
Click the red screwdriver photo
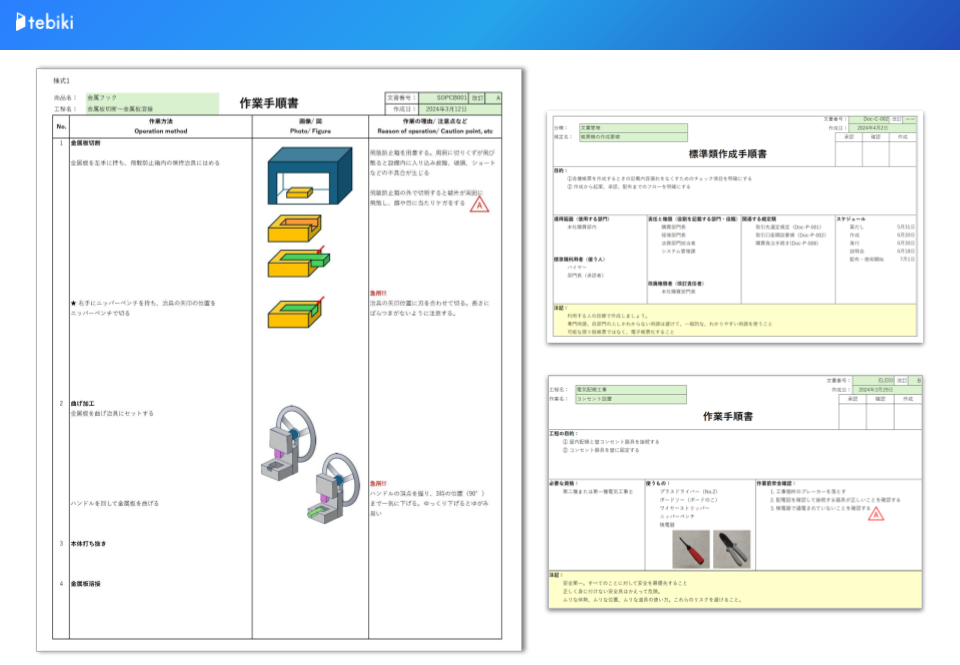coord(691,549)
